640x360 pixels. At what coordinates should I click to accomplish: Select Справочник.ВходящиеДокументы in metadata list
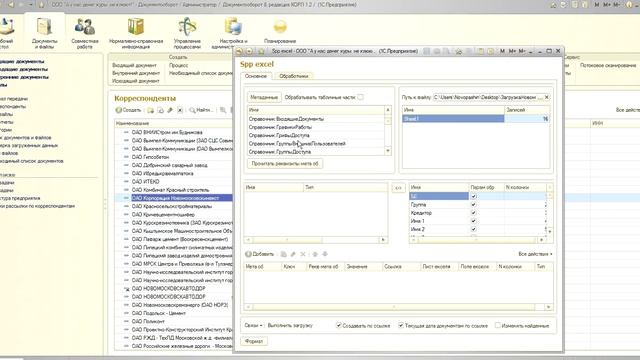click(x=316, y=119)
